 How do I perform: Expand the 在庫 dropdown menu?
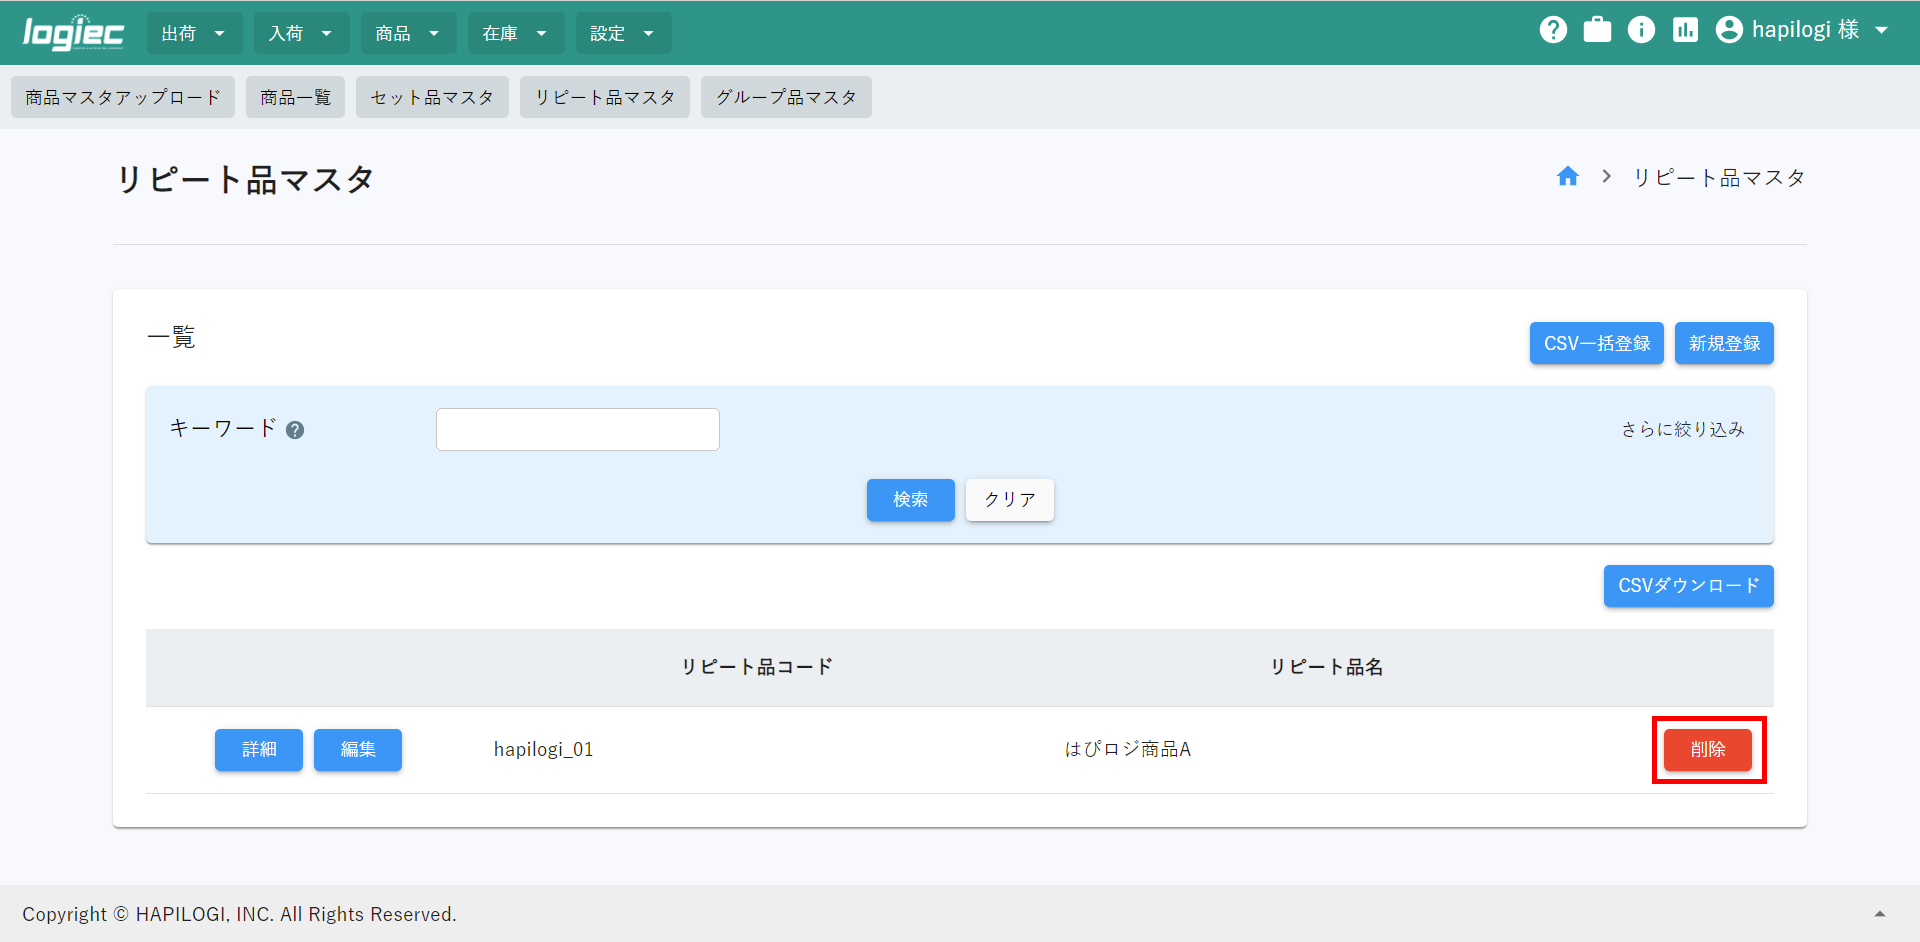(x=515, y=33)
